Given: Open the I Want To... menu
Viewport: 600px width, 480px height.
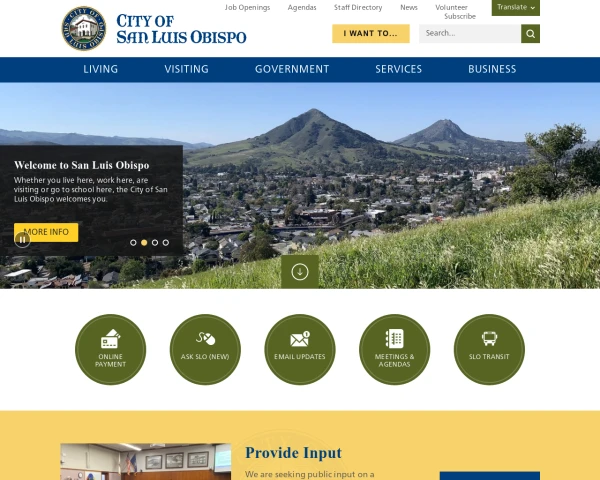Looking at the screenshot, I should pos(370,34).
